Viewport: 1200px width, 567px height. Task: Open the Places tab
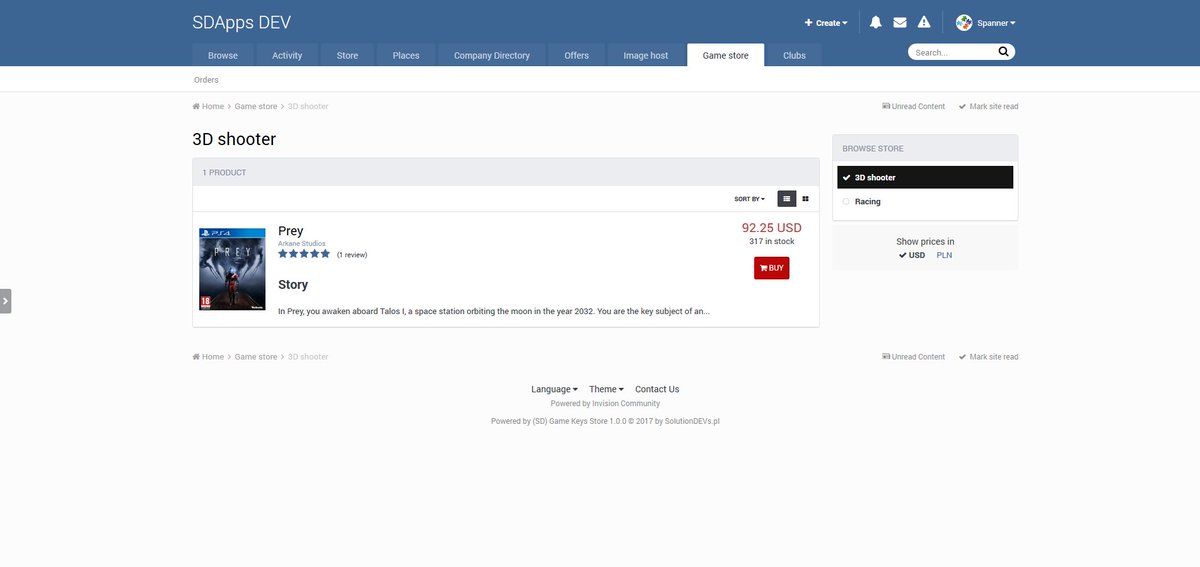(x=406, y=55)
